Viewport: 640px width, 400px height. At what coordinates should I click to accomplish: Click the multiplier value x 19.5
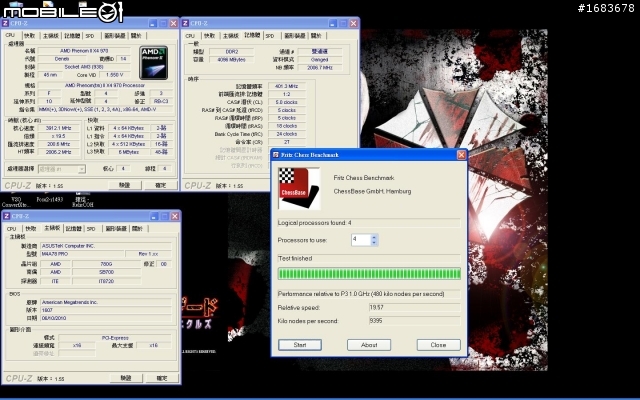click(58, 136)
